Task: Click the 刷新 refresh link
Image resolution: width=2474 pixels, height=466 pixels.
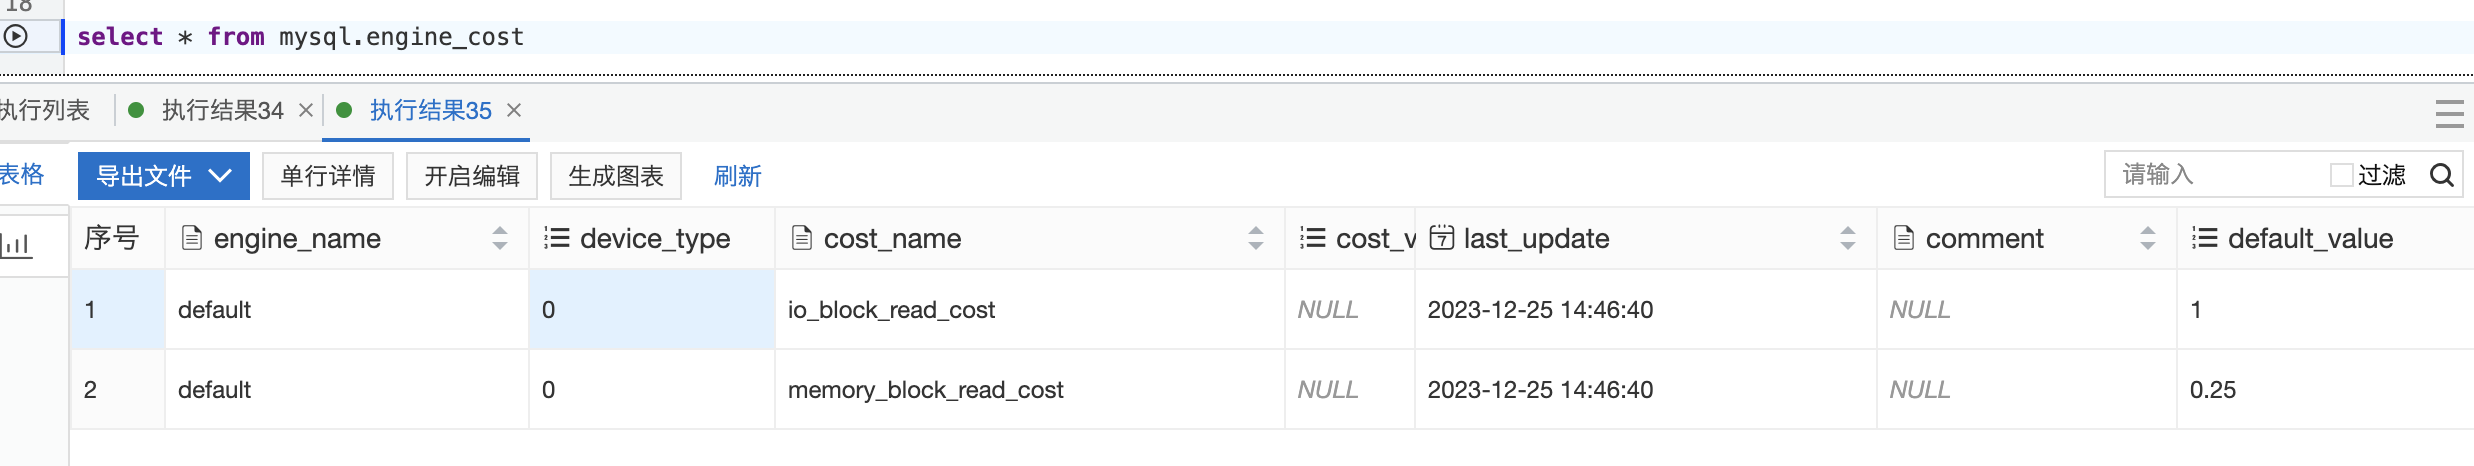Action: coord(738,176)
